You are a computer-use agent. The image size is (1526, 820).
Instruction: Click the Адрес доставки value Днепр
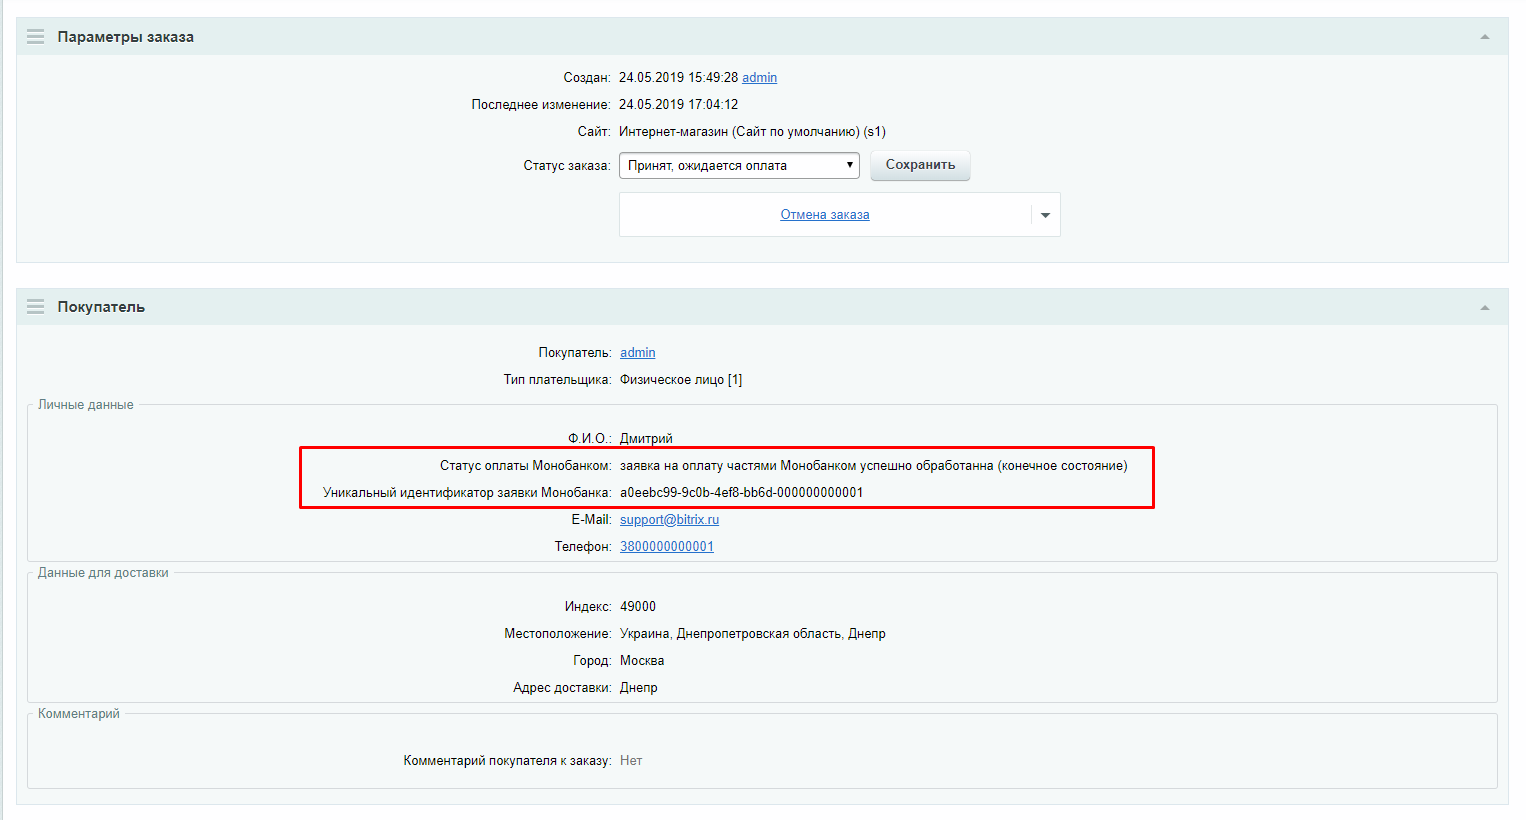click(639, 688)
